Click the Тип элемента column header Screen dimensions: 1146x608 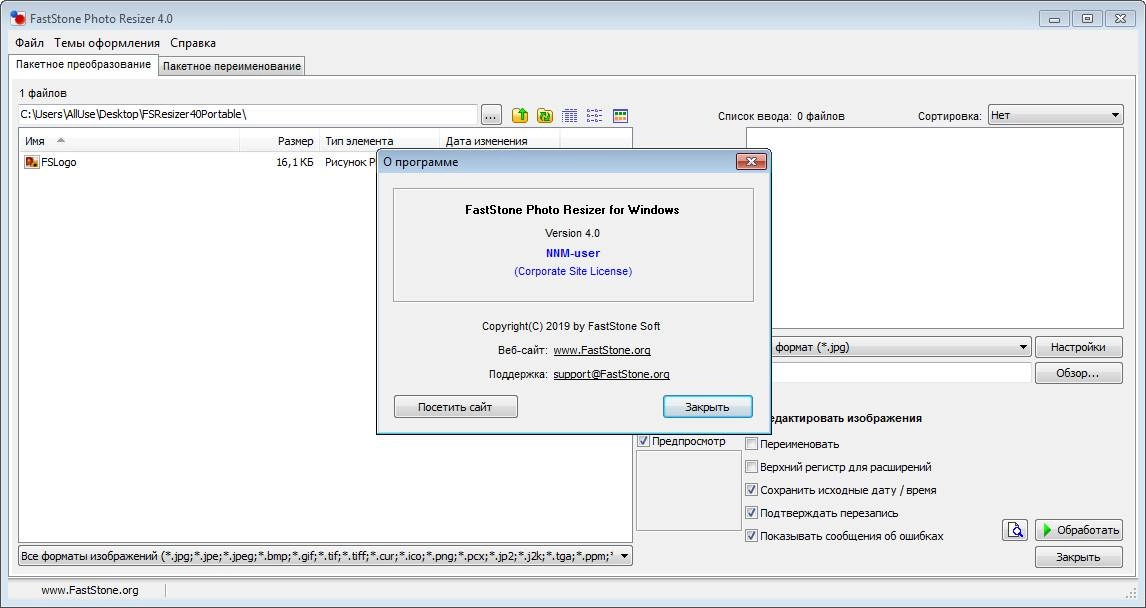click(x=379, y=141)
